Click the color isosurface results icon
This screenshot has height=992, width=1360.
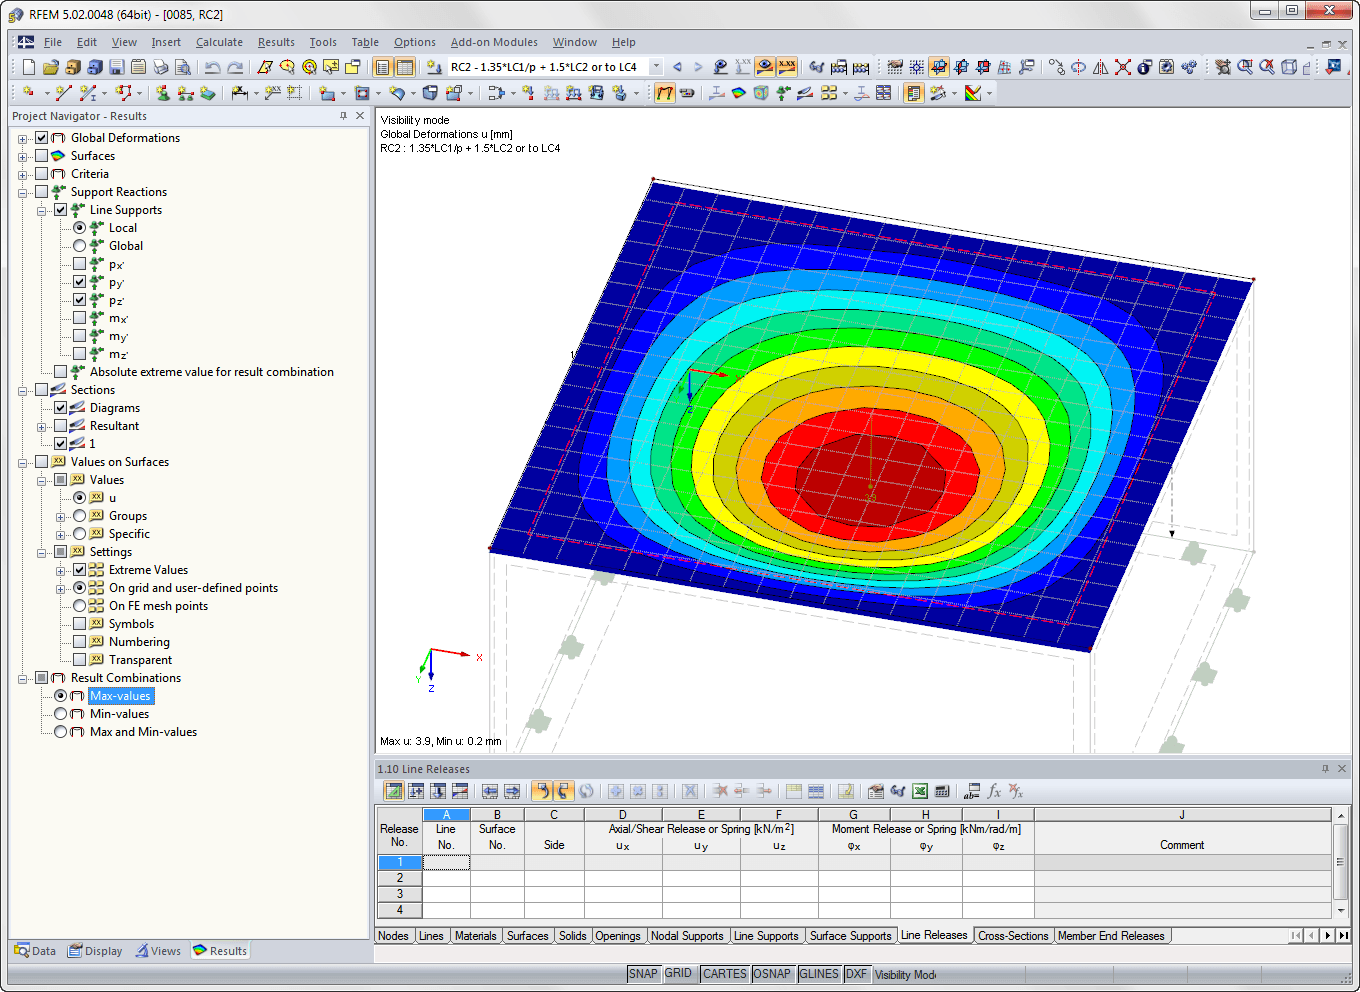coord(739,92)
